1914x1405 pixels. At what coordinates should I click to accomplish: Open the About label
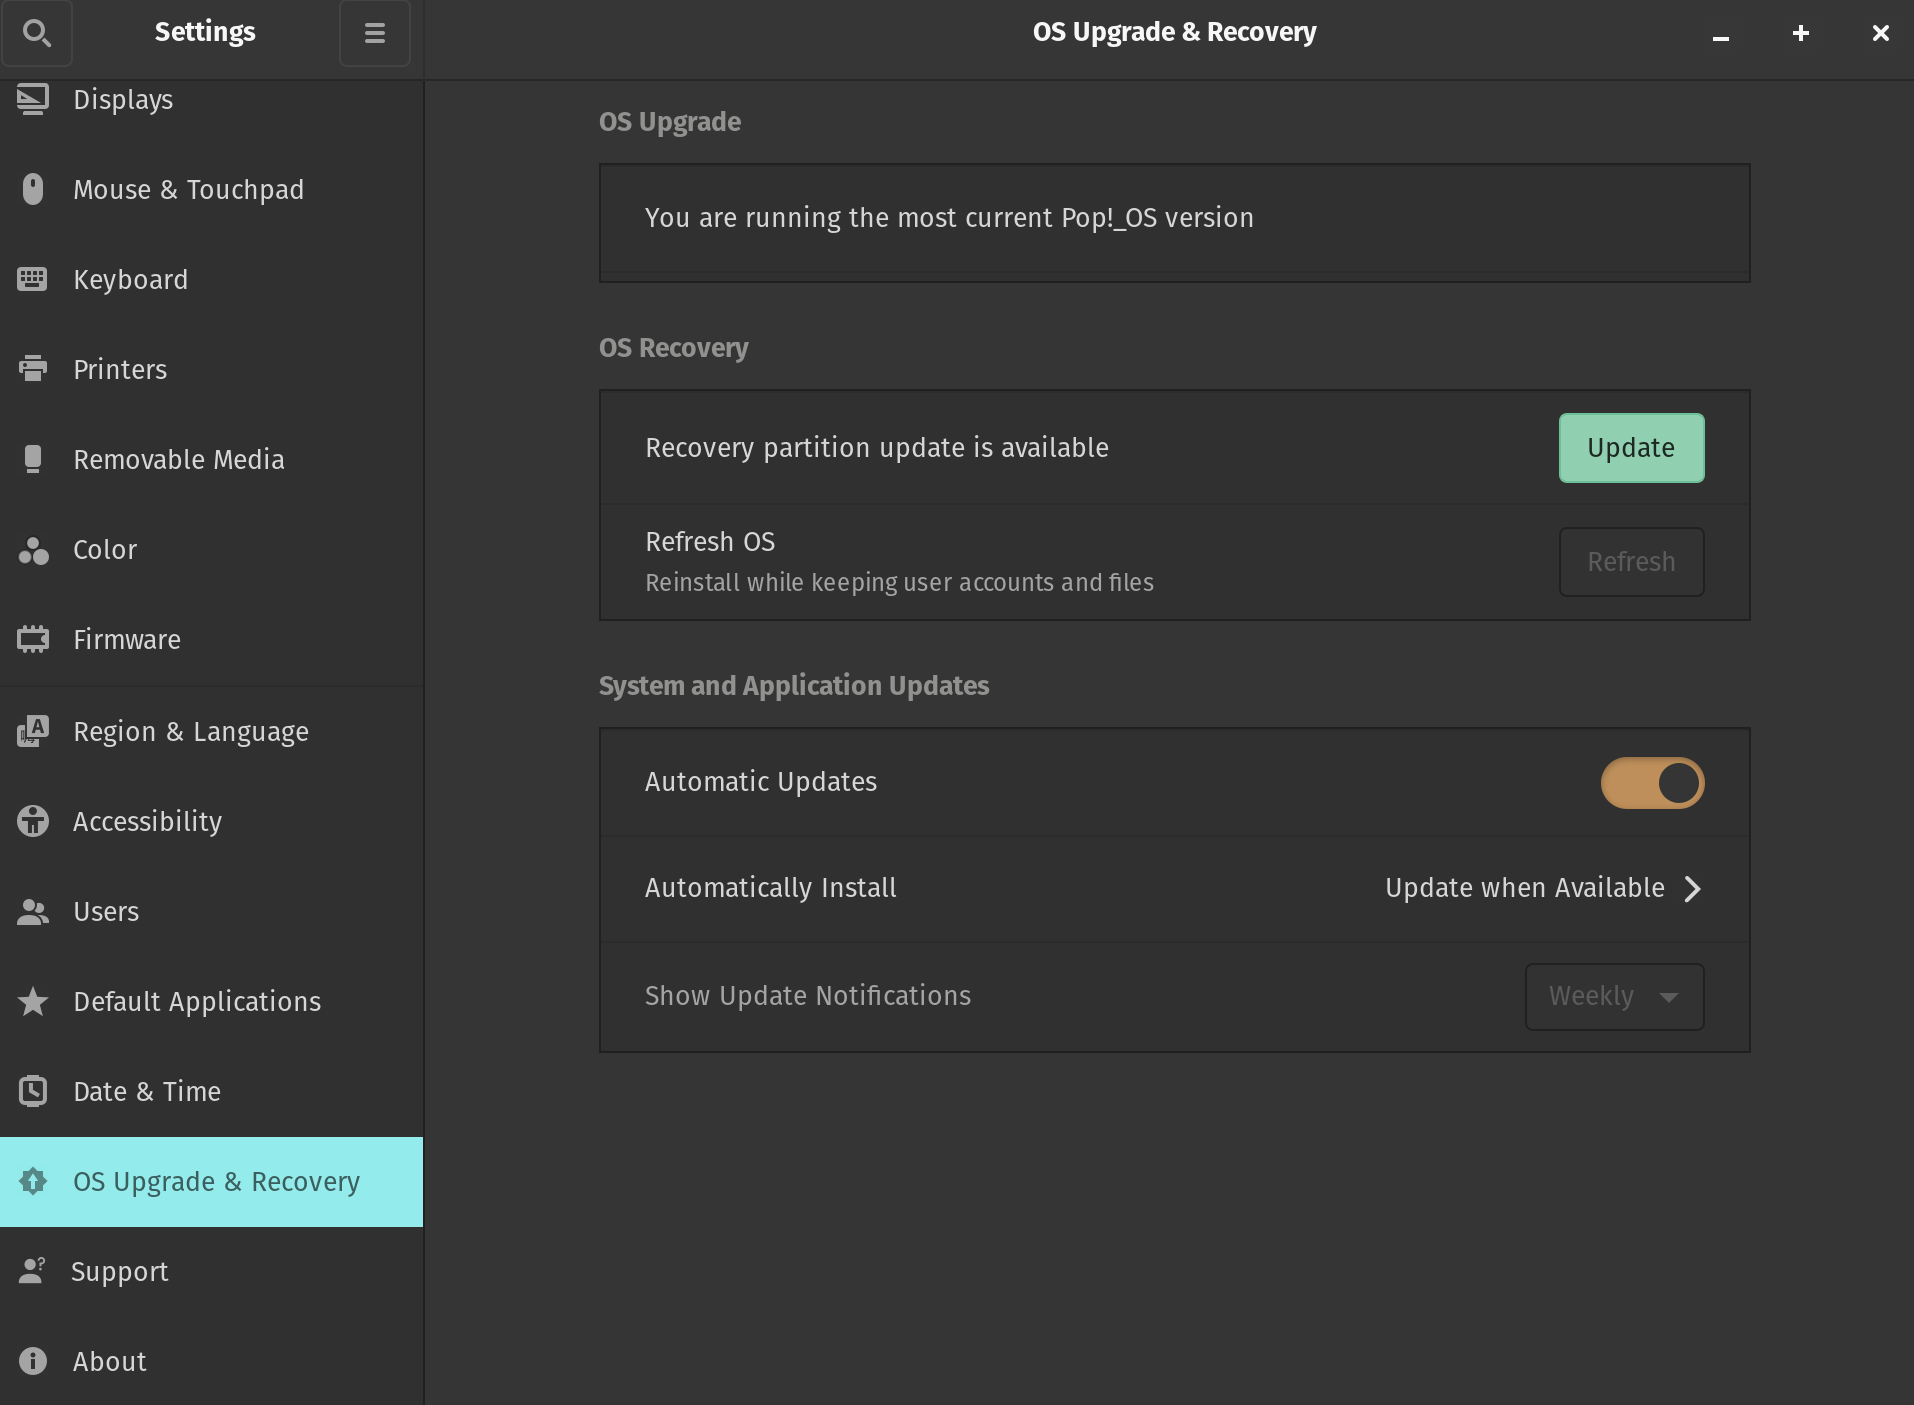pos(110,1362)
